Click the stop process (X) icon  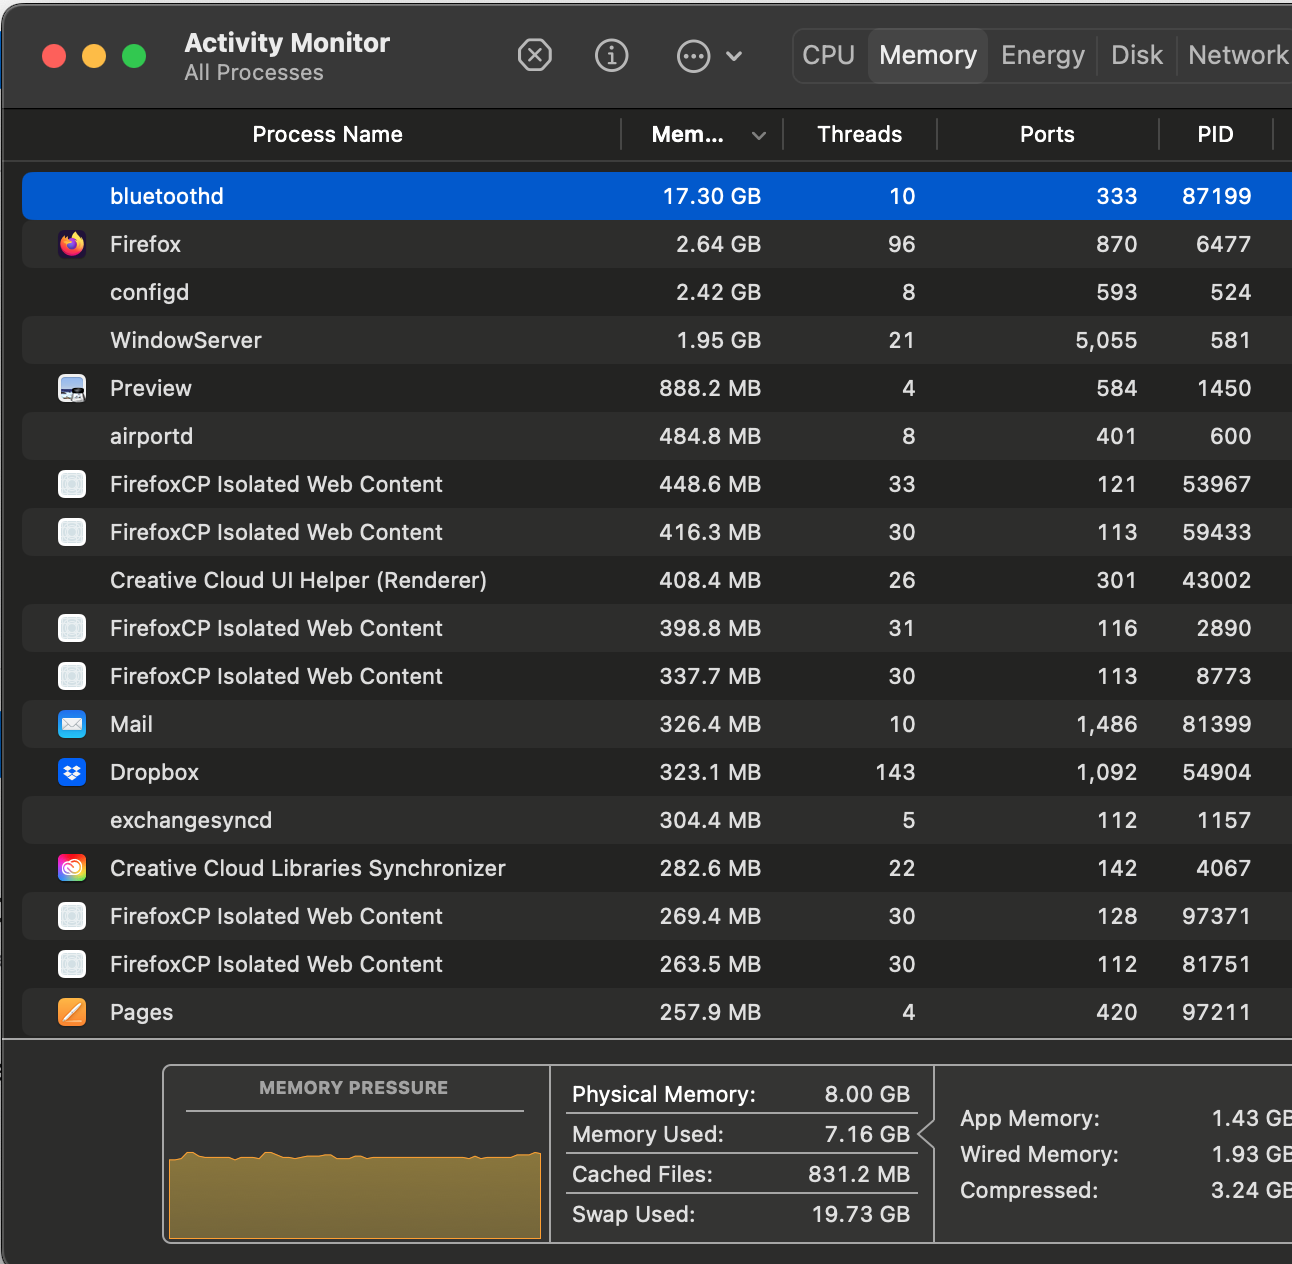click(535, 56)
